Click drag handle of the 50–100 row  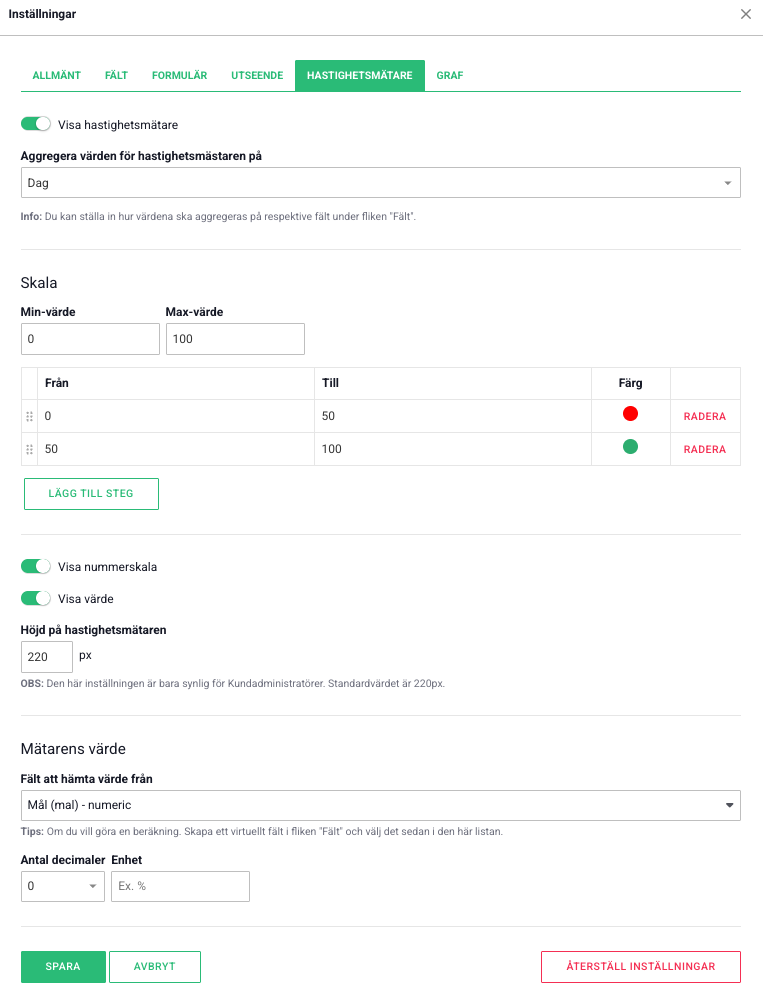point(29,450)
